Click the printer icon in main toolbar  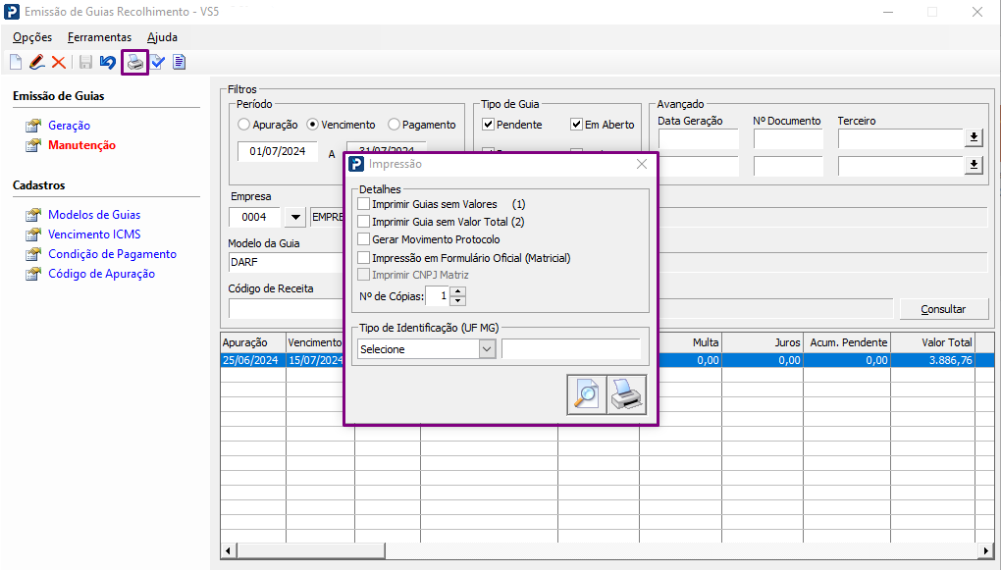(x=134, y=63)
